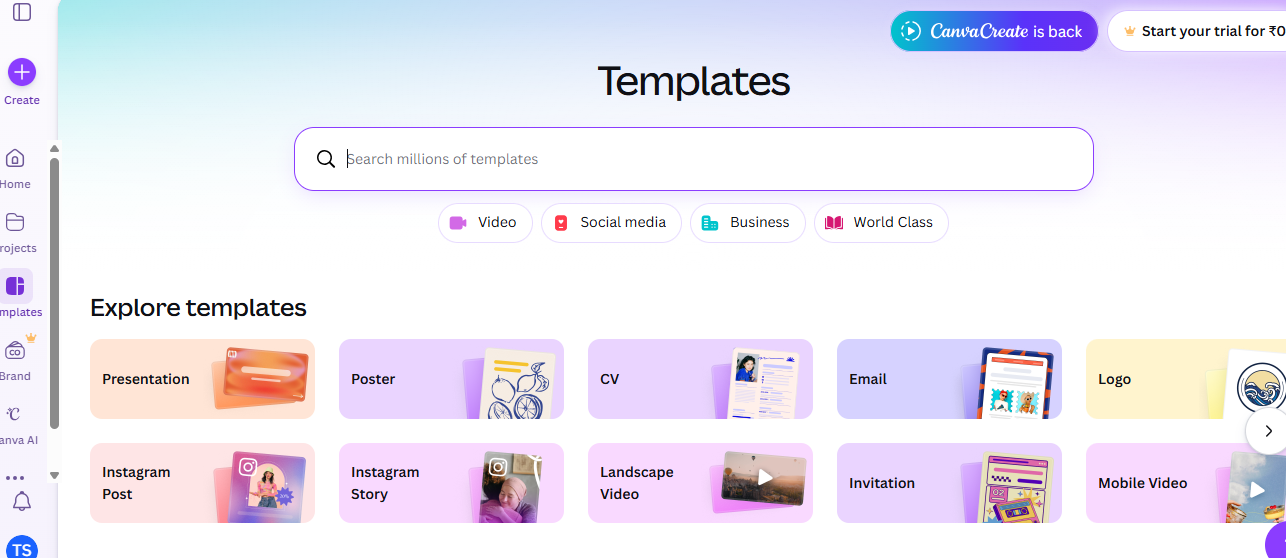Click the Search millions of templates field

pyautogui.click(x=694, y=159)
